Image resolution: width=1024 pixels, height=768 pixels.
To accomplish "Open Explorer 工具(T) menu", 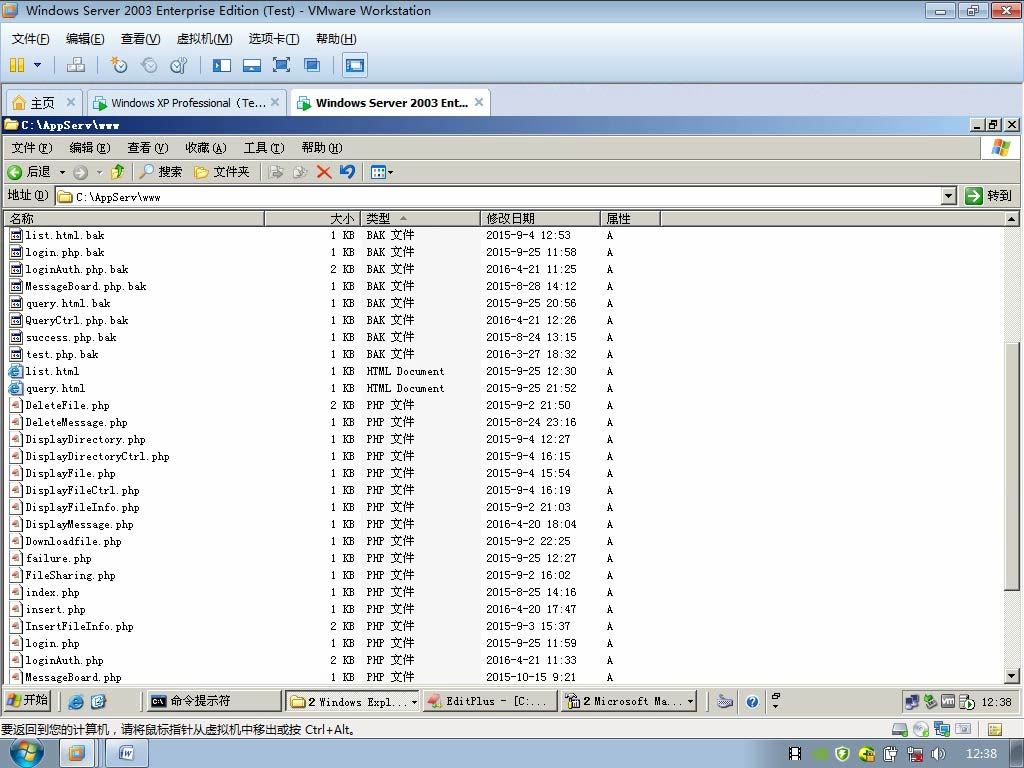I will [x=264, y=148].
